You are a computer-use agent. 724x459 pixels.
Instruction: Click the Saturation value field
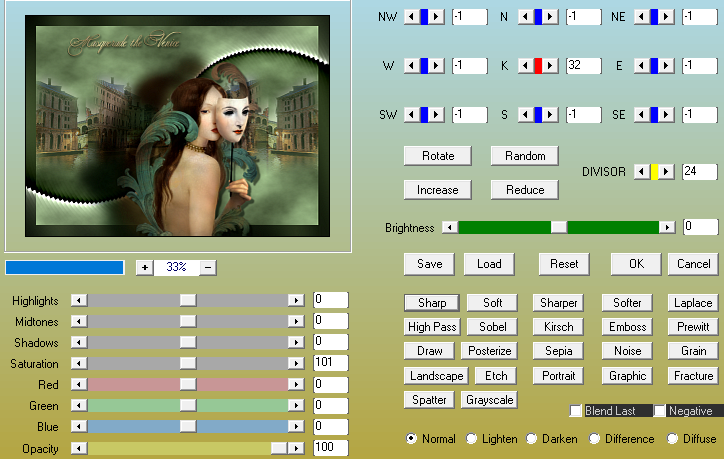pyautogui.click(x=331, y=363)
